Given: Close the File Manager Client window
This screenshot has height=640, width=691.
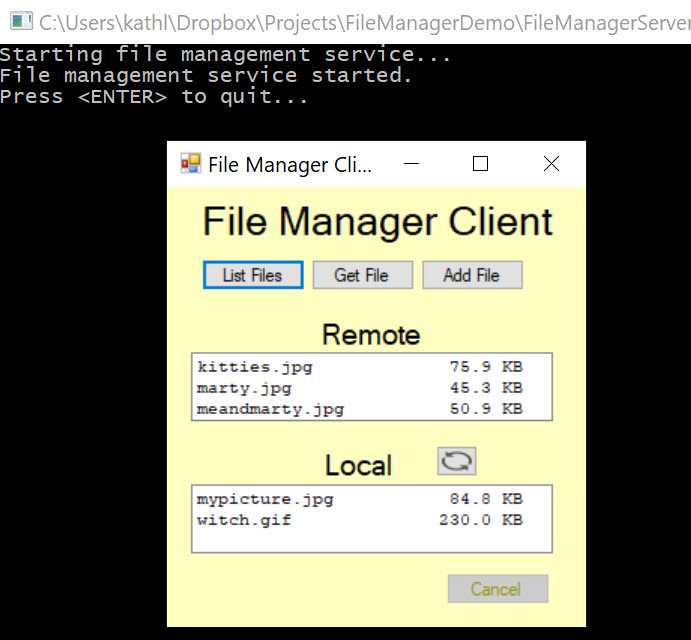Looking at the screenshot, I should (x=551, y=164).
